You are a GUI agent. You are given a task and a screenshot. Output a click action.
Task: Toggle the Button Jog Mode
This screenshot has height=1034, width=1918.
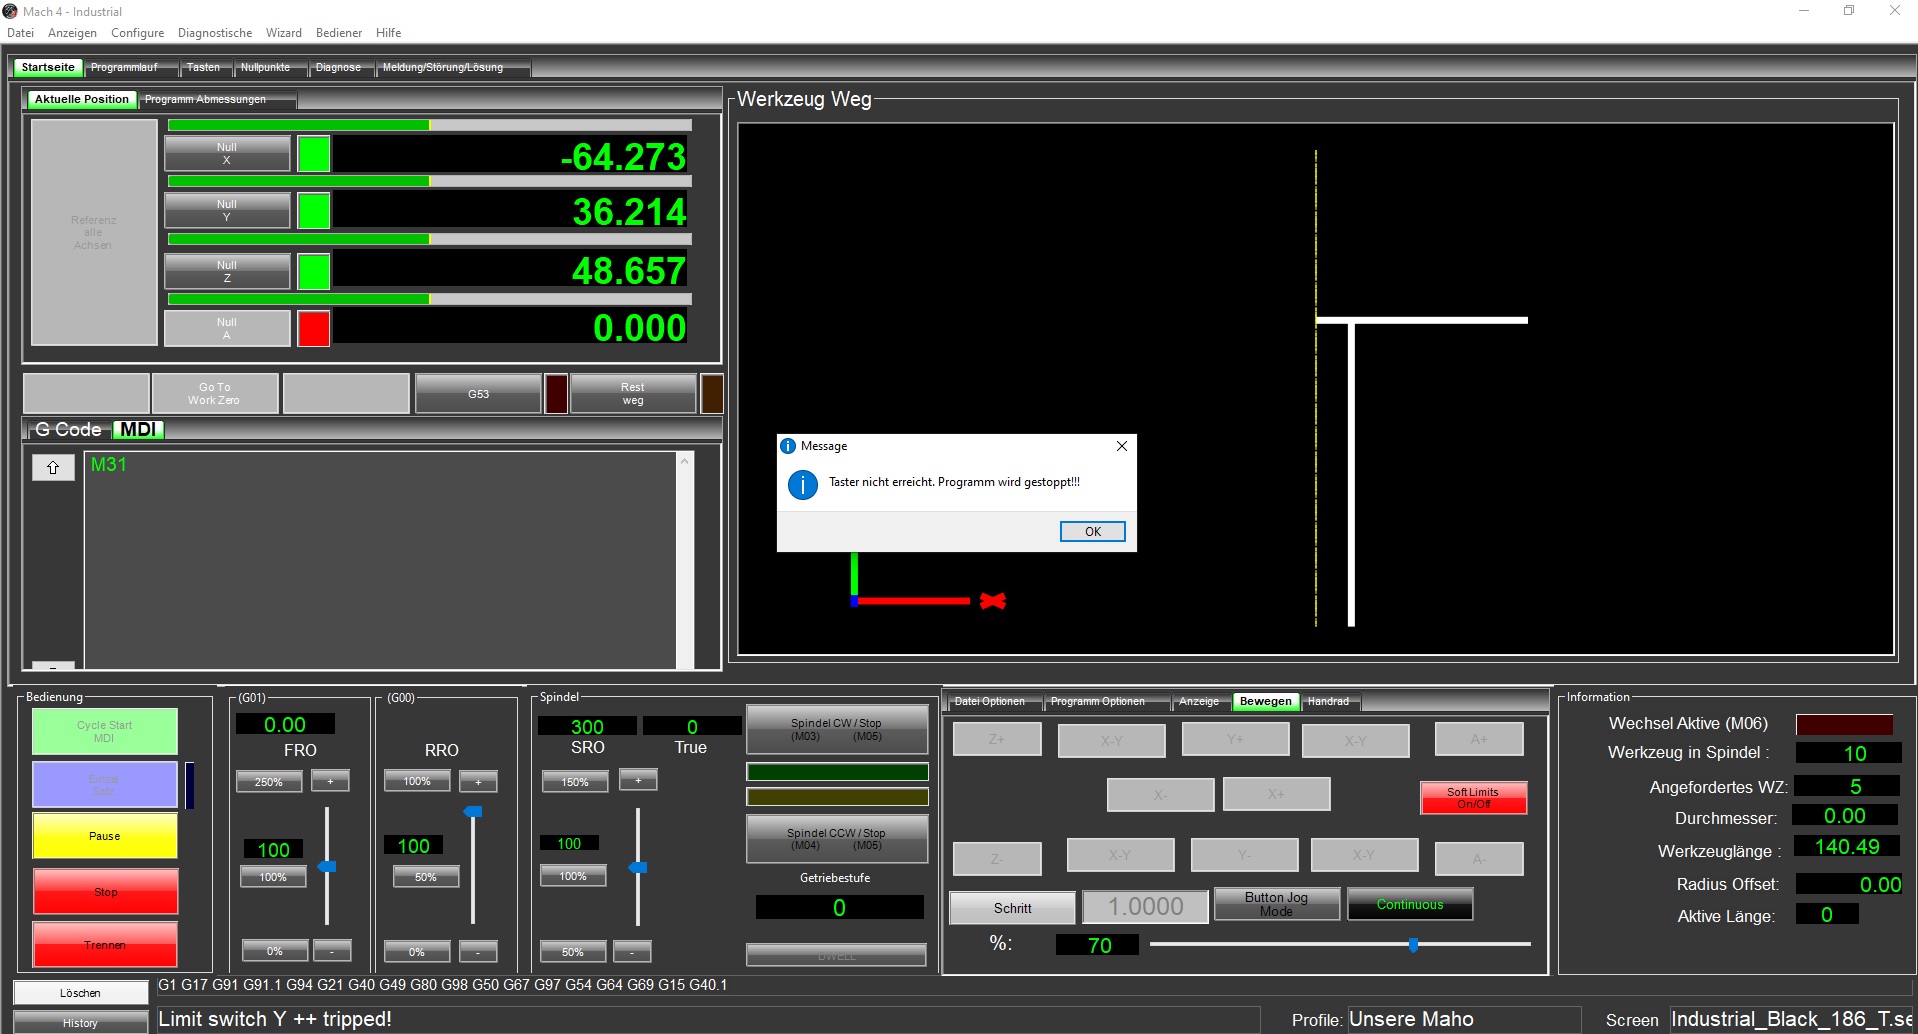1276,904
